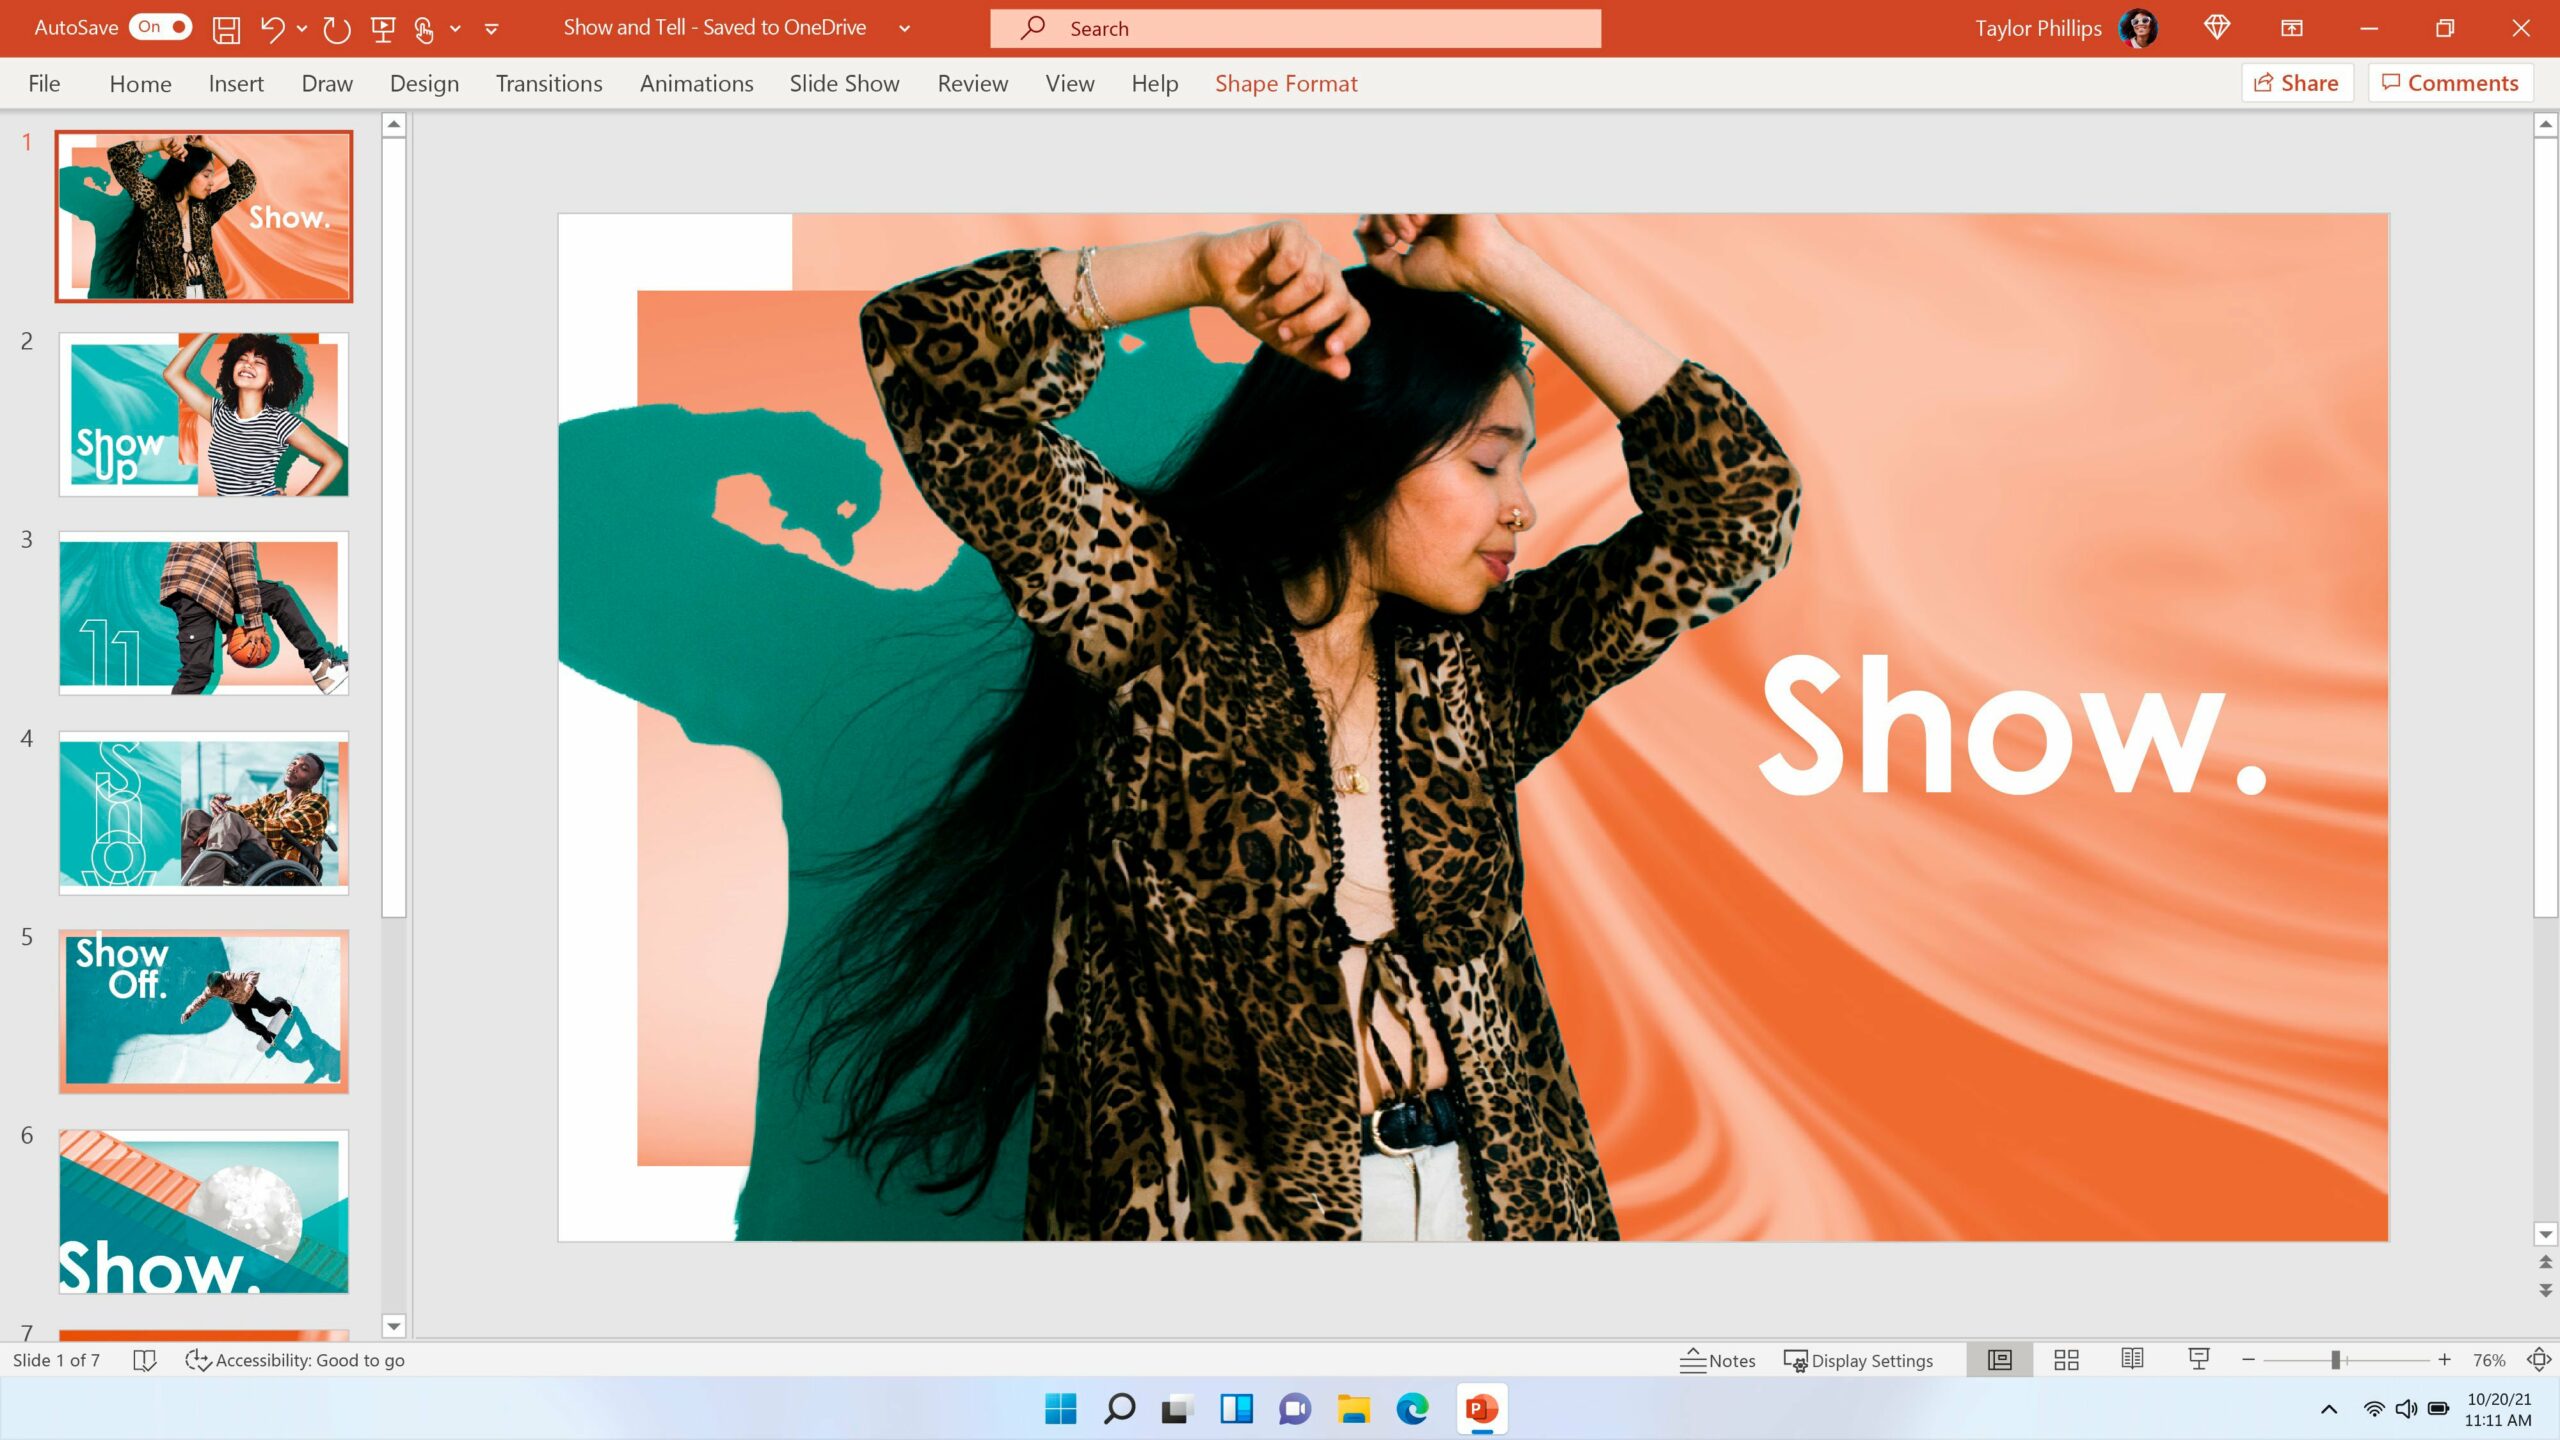
Task: Open the Transitions menu tab
Action: click(549, 83)
